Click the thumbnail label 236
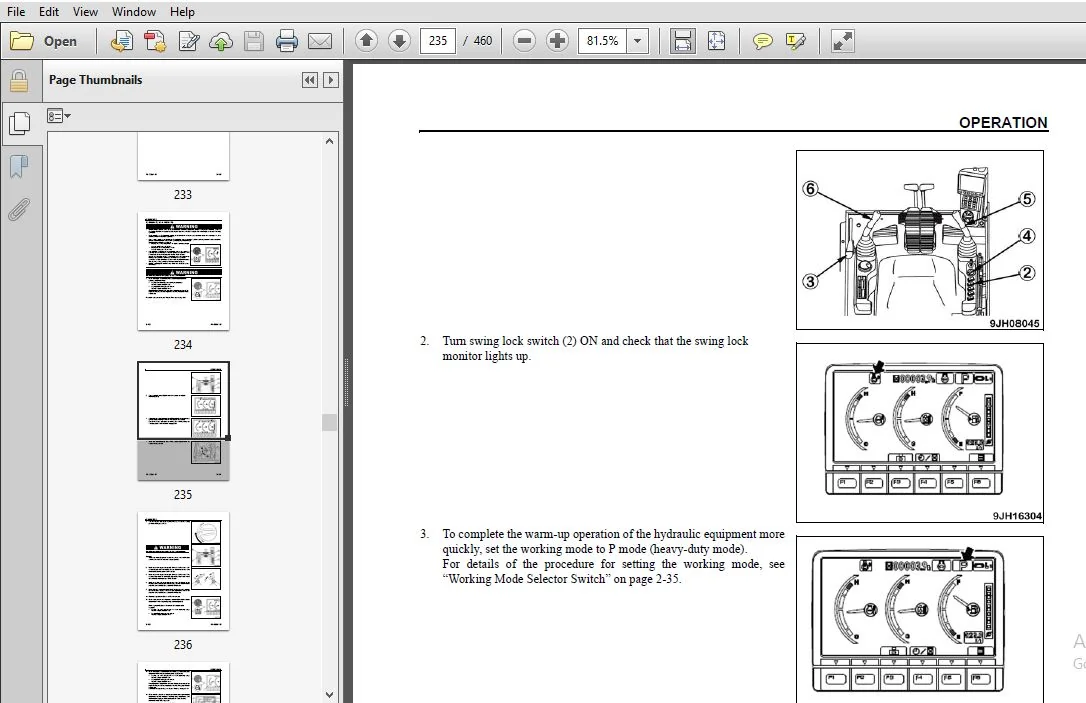The height and width of the screenshot is (703, 1086). (183, 644)
